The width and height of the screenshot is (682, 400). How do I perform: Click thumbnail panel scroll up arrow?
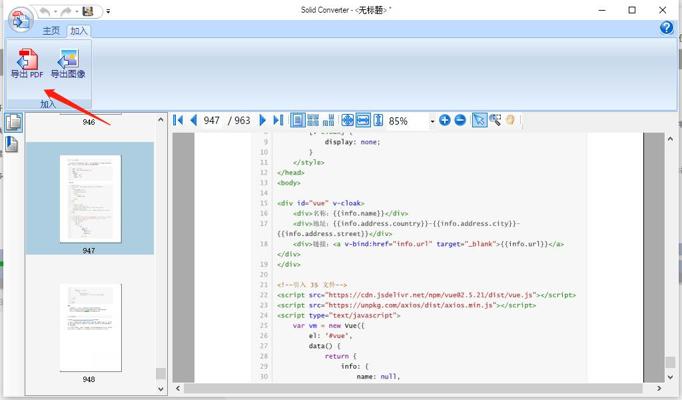pyautogui.click(x=161, y=119)
